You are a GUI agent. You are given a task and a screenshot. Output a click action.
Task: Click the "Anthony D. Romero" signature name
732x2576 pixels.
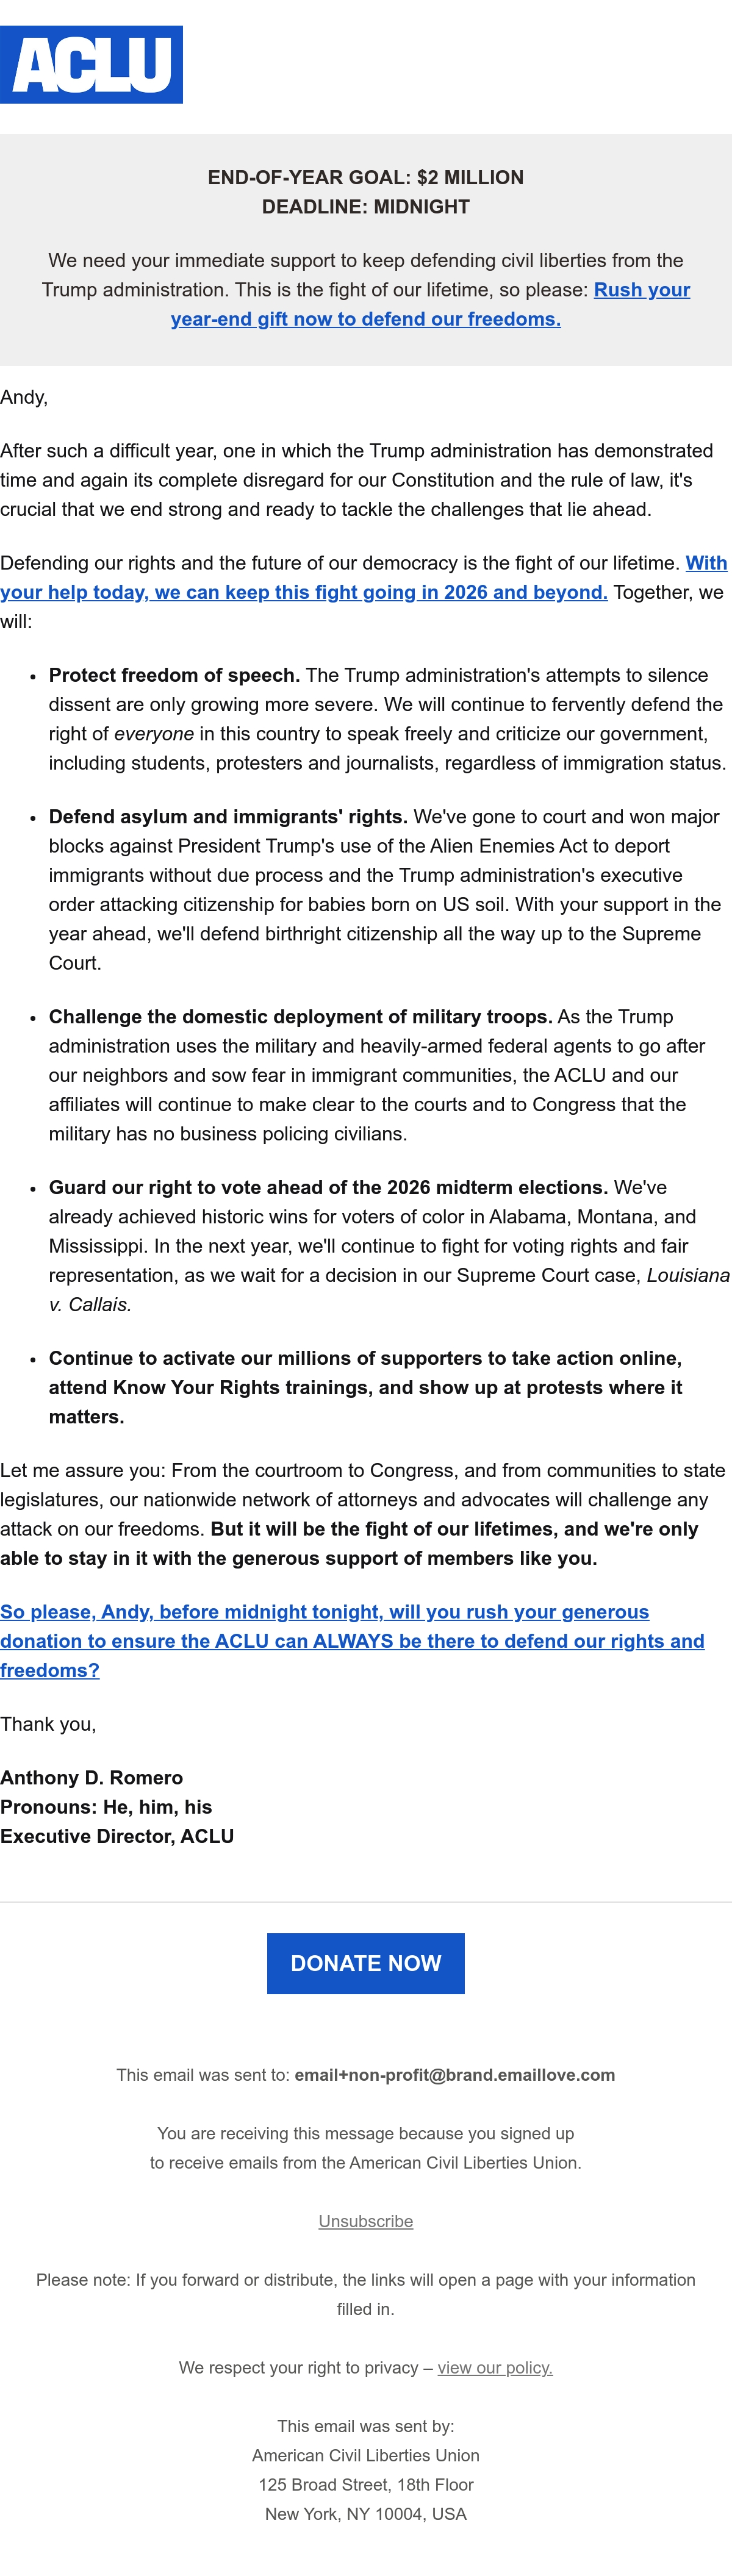[92, 1777]
